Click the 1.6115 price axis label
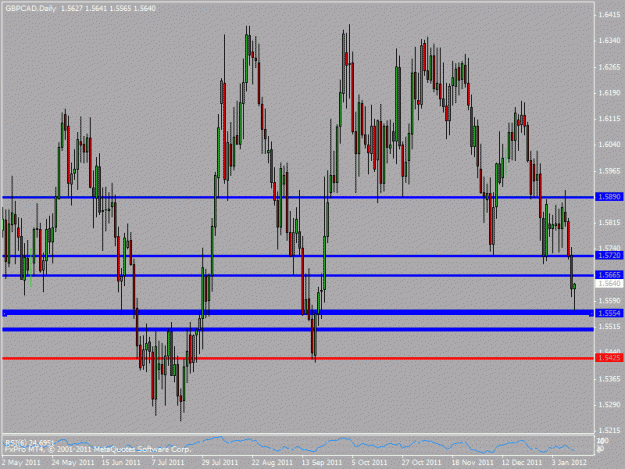Viewport: 625px width, 469px height. point(609,119)
